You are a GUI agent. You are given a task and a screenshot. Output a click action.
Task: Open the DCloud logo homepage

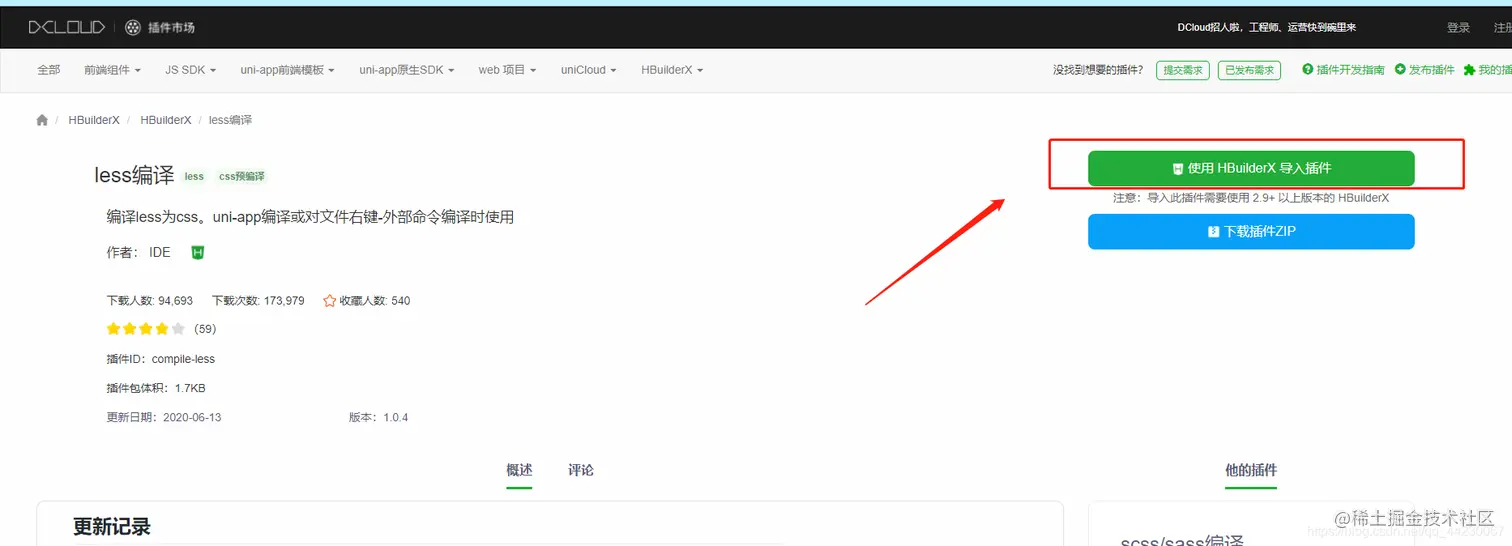pos(67,27)
